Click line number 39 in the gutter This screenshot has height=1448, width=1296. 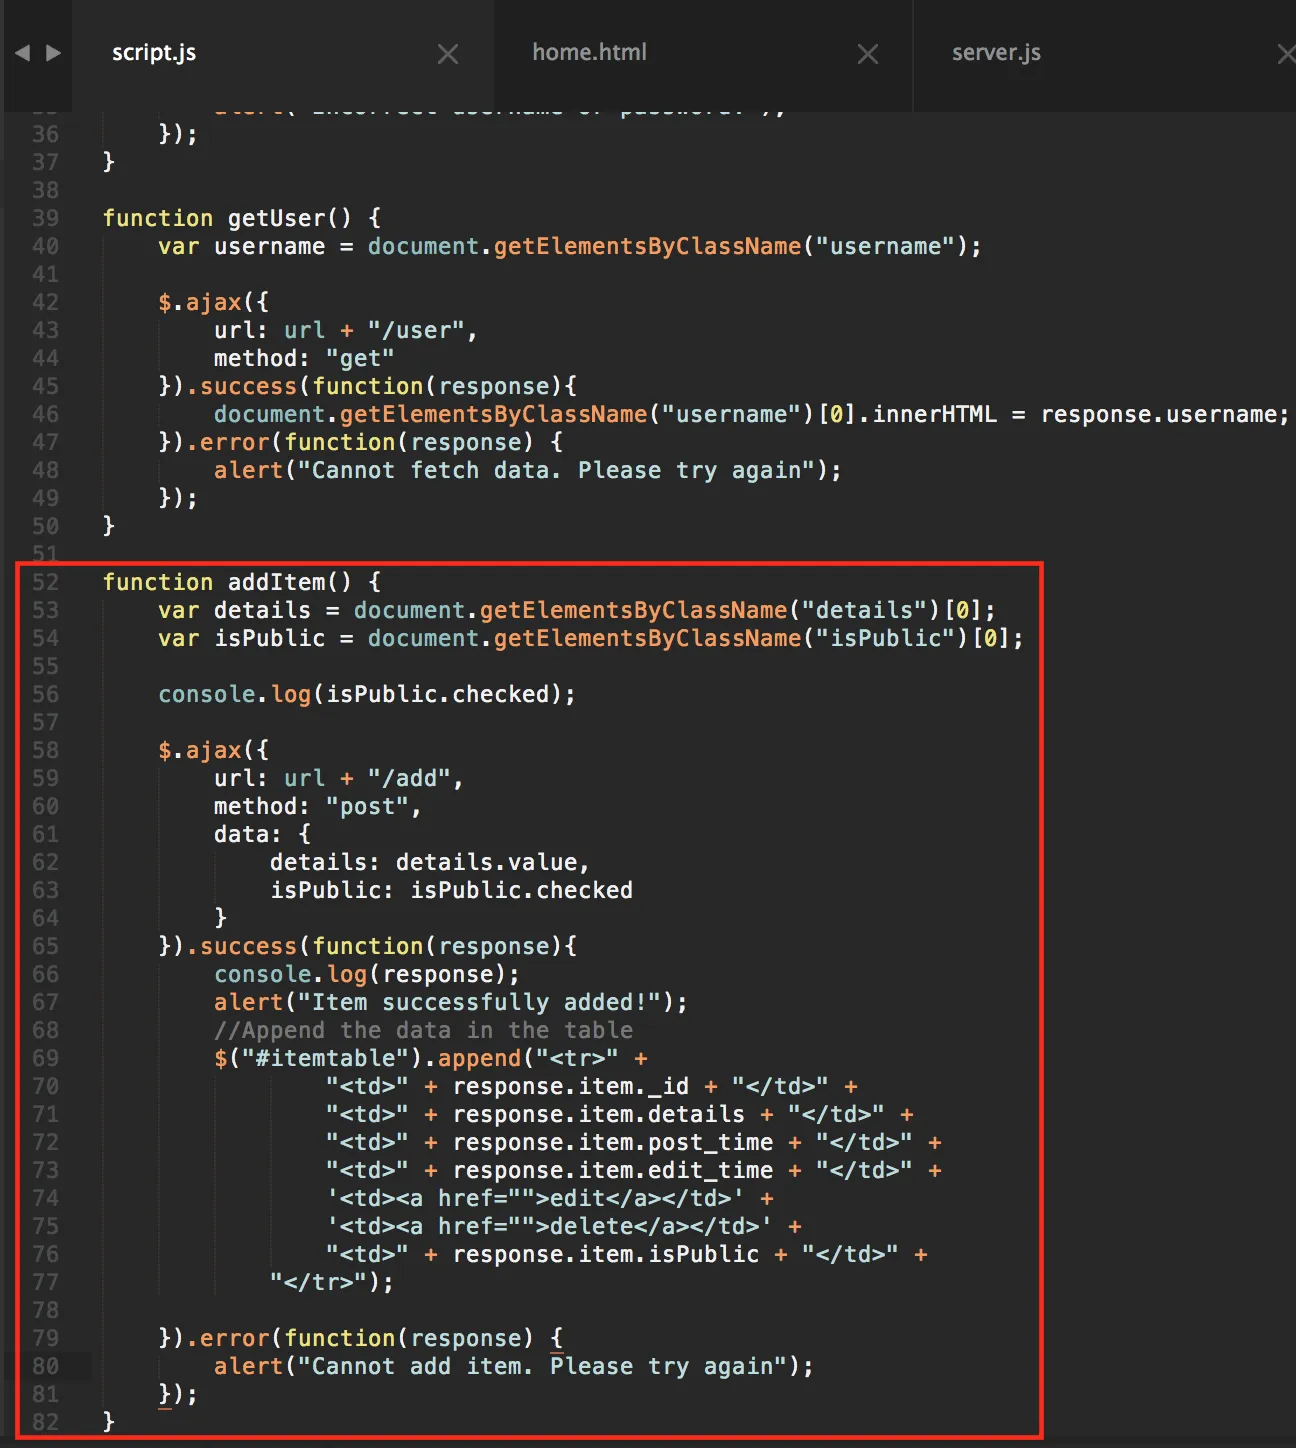[x=45, y=218]
